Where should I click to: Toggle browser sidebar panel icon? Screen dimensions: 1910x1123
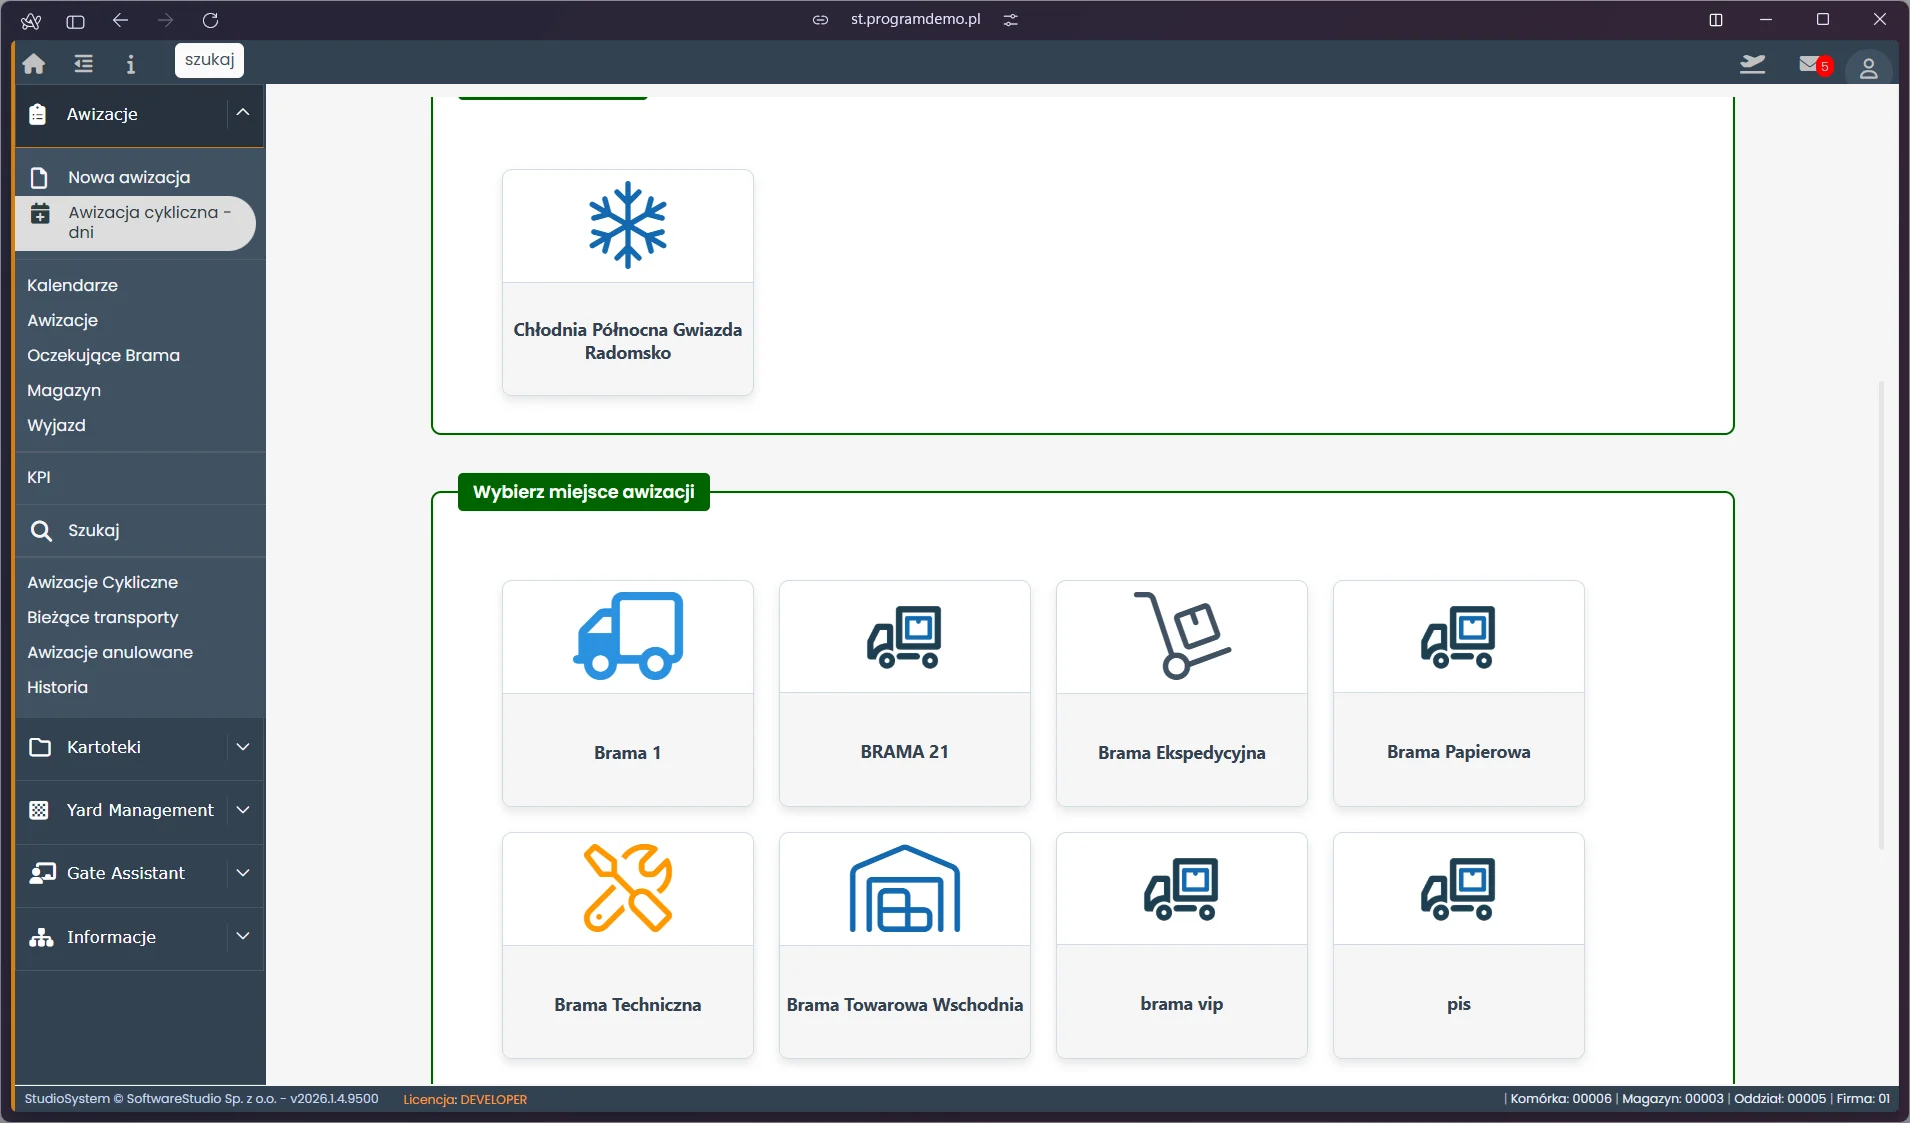tap(75, 20)
